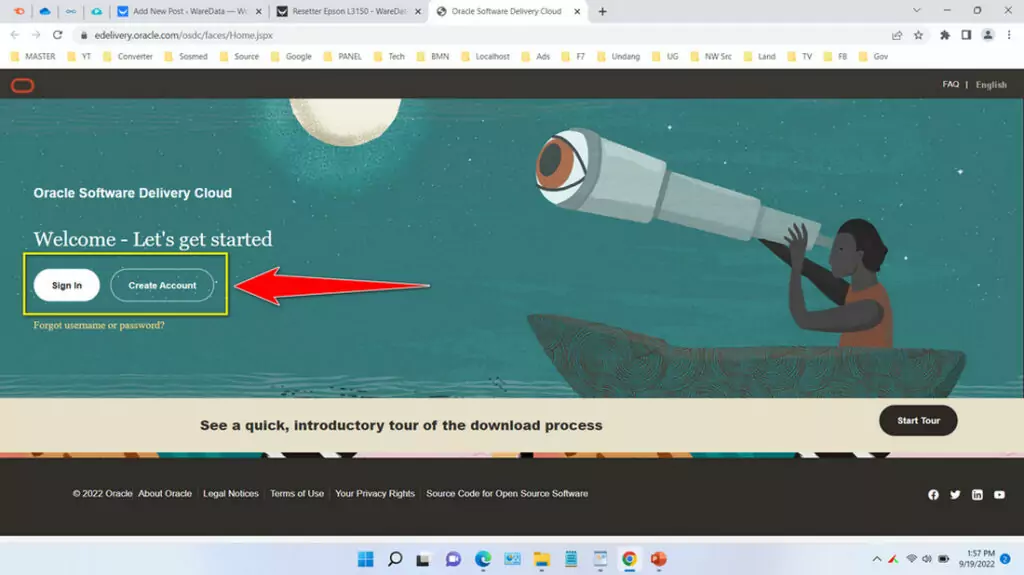Open Your Privacy Rights link
The height and width of the screenshot is (575, 1024).
[x=375, y=493]
